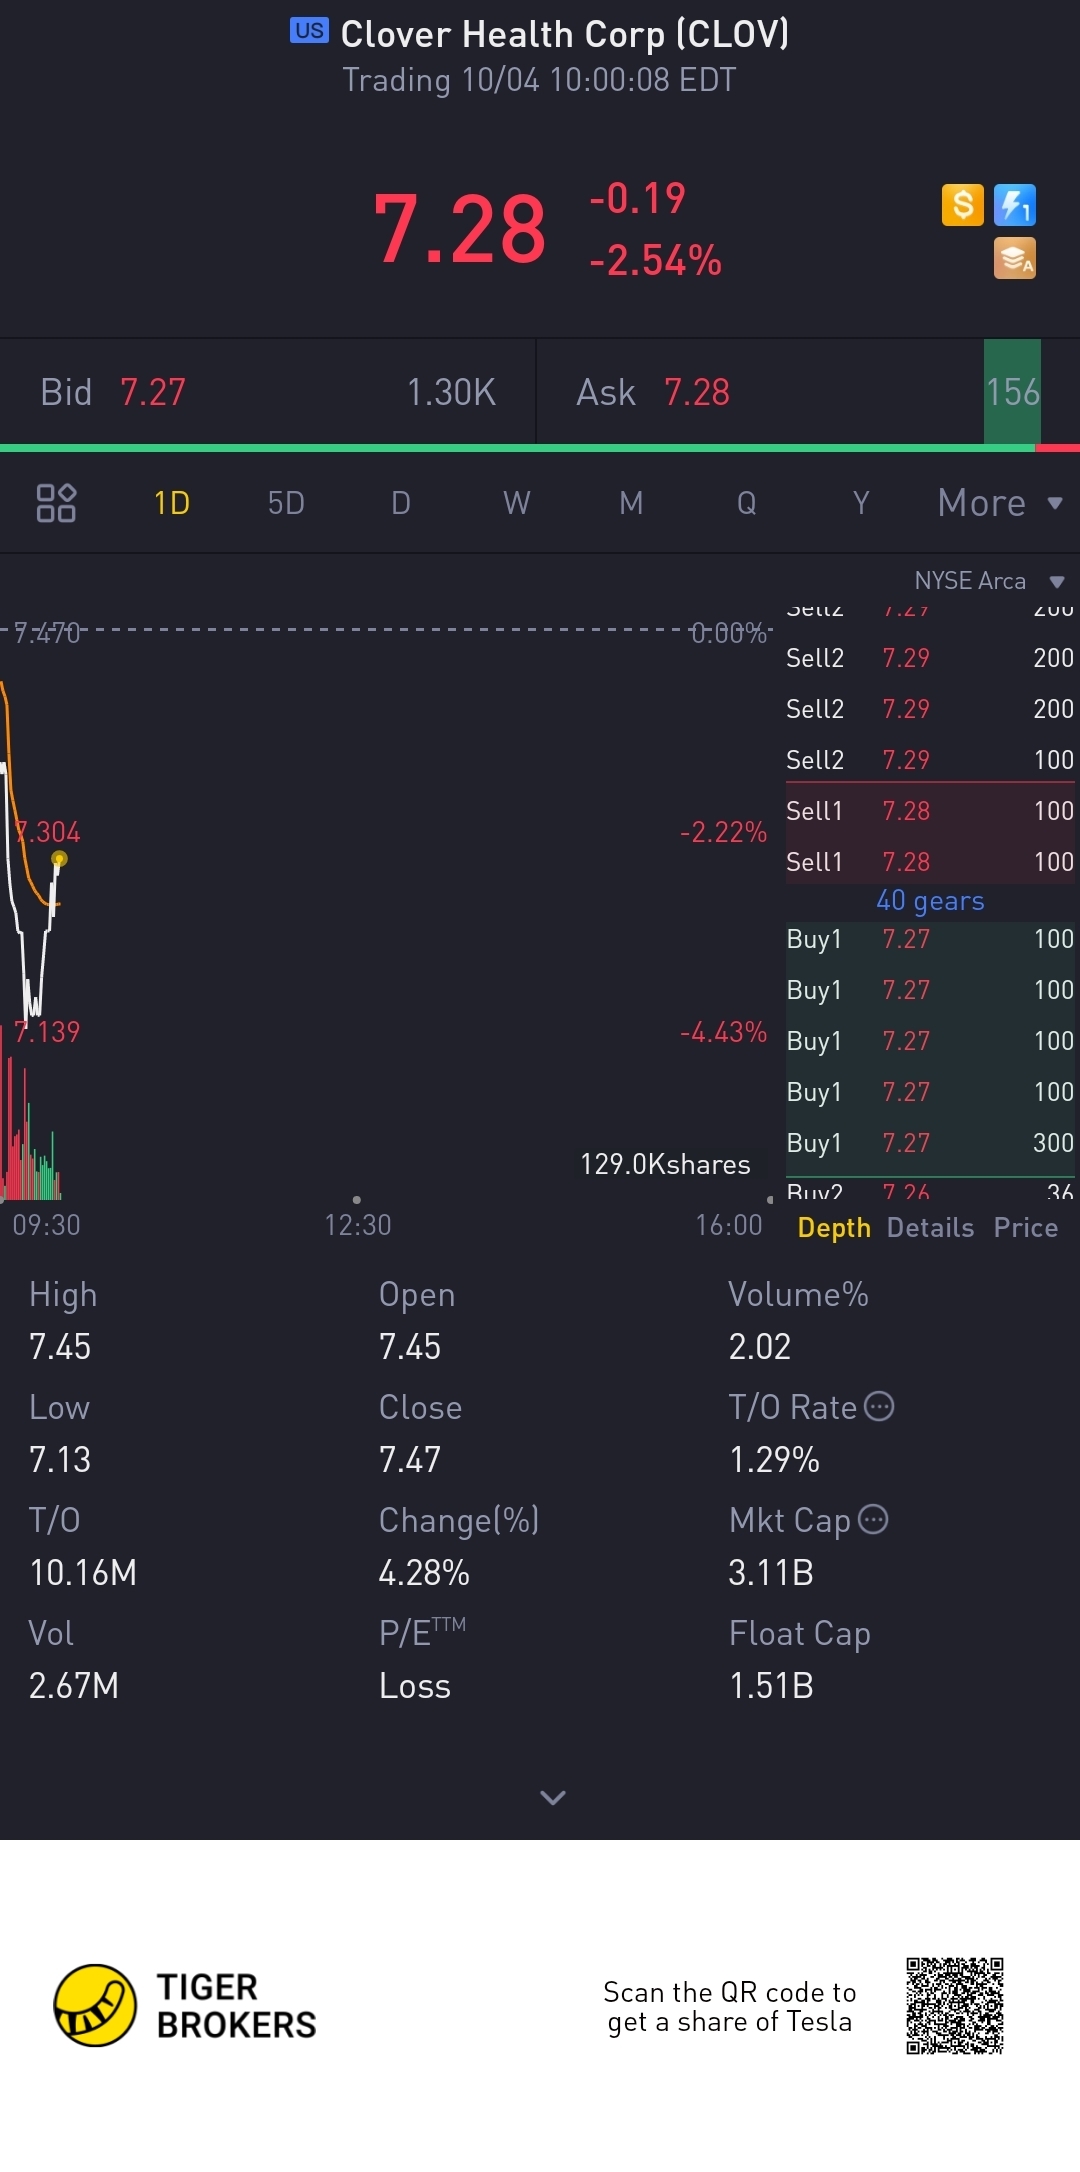This screenshot has width=1080, height=2172.
Task: Tap the T/O Rate info icon
Action: pyautogui.click(x=879, y=1406)
